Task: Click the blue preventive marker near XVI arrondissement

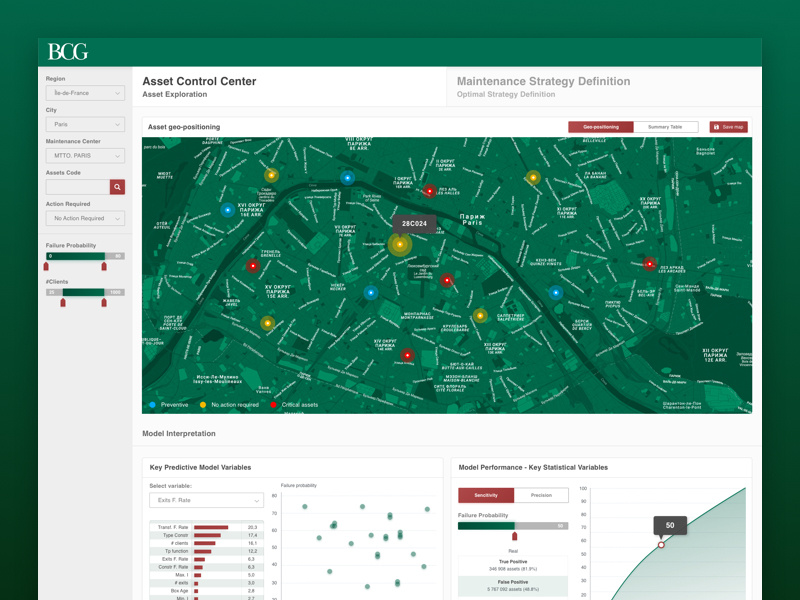Action: click(228, 210)
